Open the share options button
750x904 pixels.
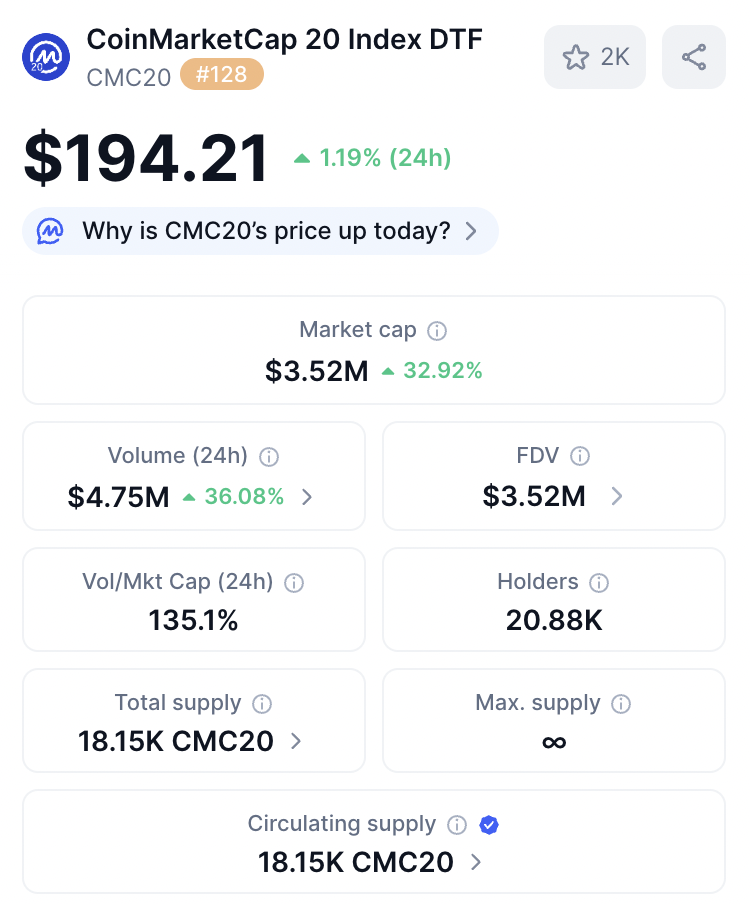point(694,57)
